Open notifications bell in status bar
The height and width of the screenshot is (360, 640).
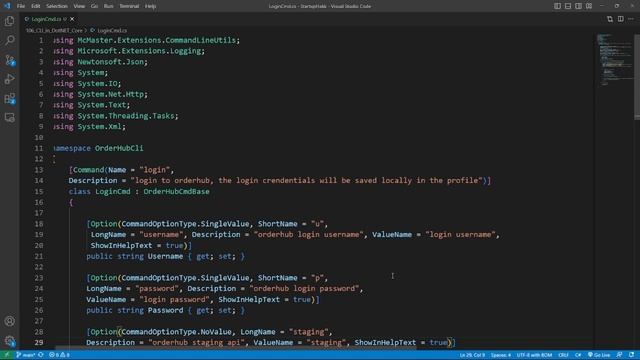click(x=631, y=355)
